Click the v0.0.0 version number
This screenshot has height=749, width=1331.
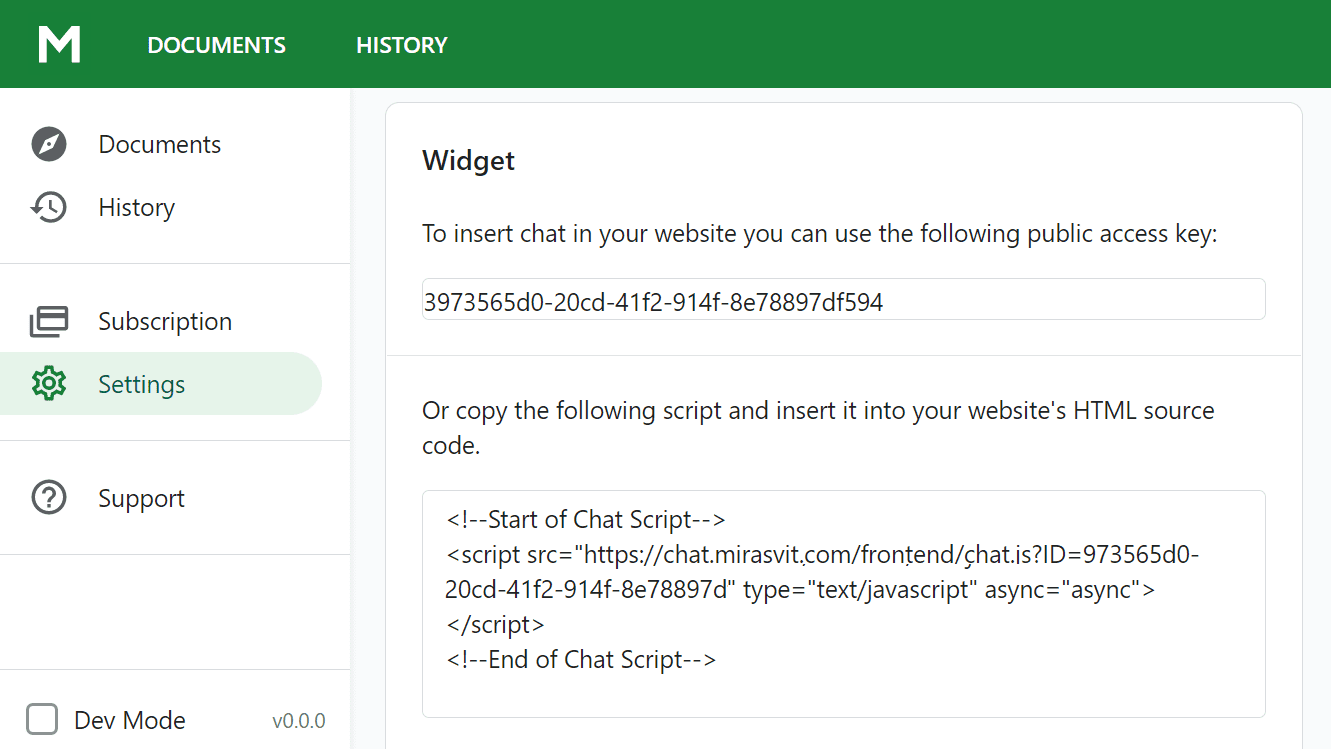pyautogui.click(x=298, y=721)
